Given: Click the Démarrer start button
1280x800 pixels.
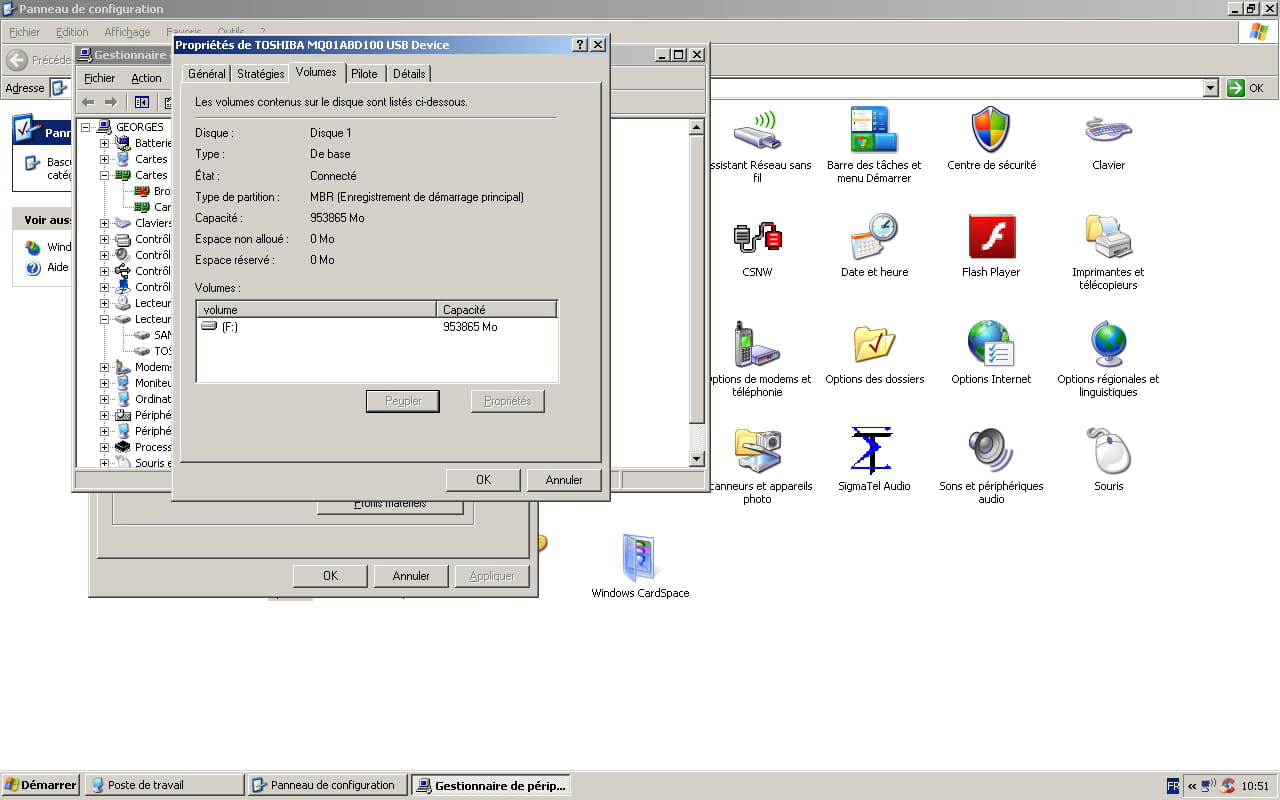Looking at the screenshot, I should tap(40, 785).
